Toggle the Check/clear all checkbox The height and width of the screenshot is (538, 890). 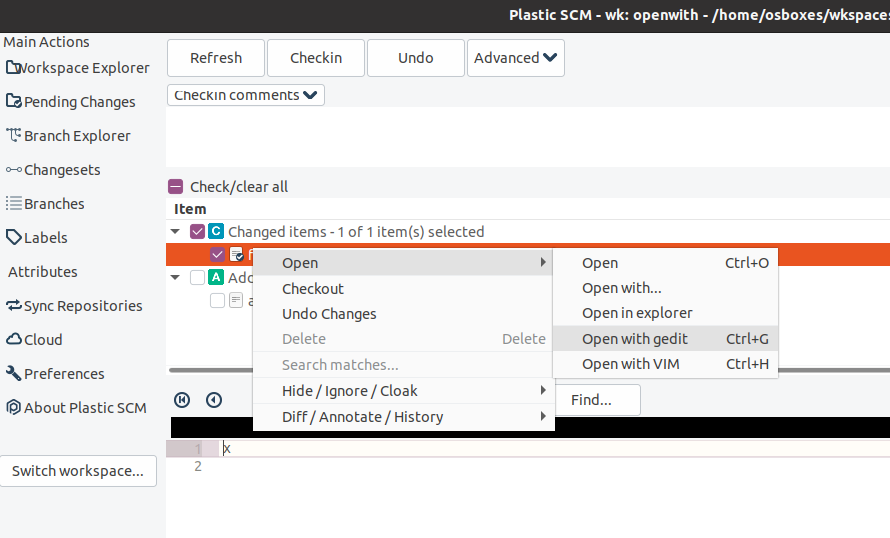pos(175,187)
